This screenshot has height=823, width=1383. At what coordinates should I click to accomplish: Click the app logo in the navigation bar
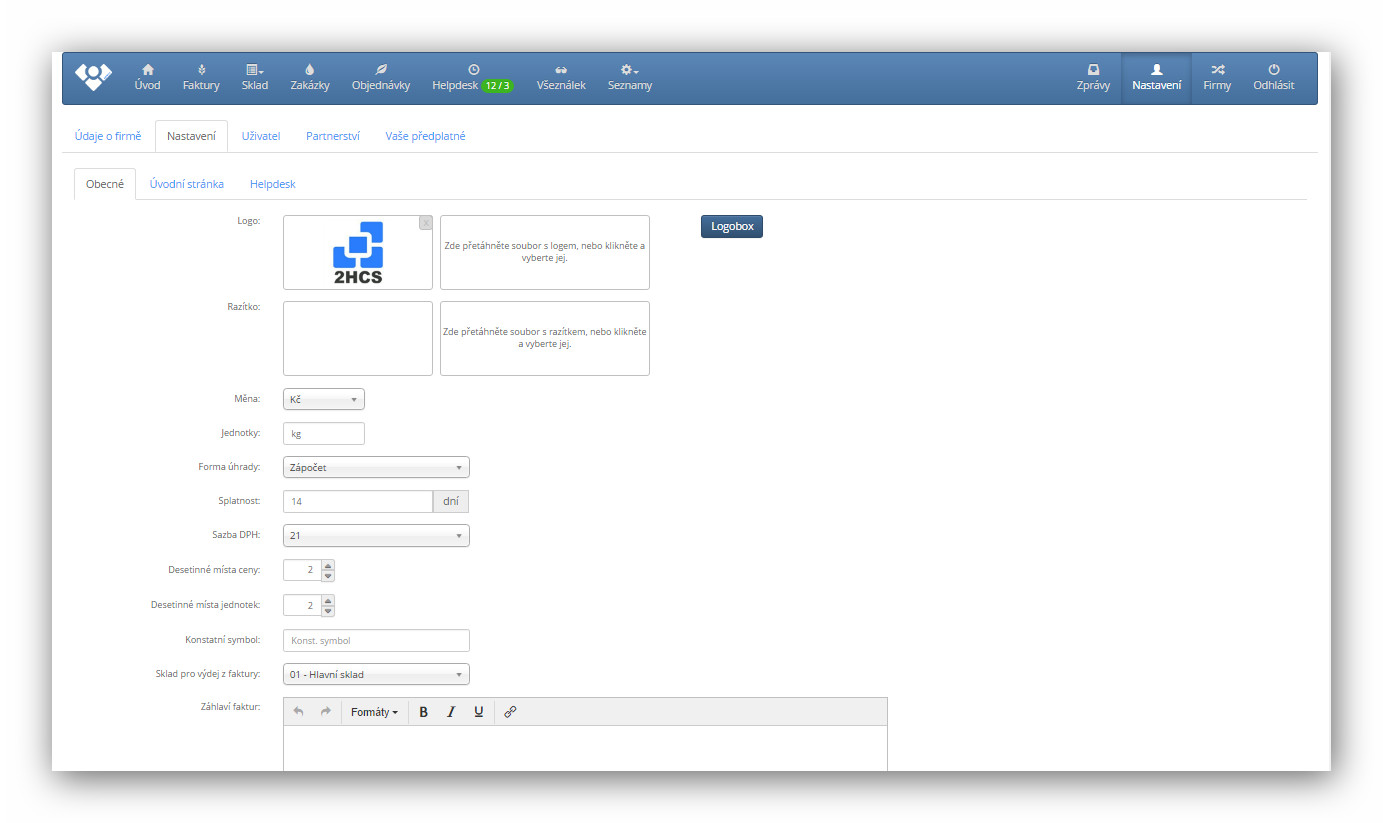pos(93,77)
